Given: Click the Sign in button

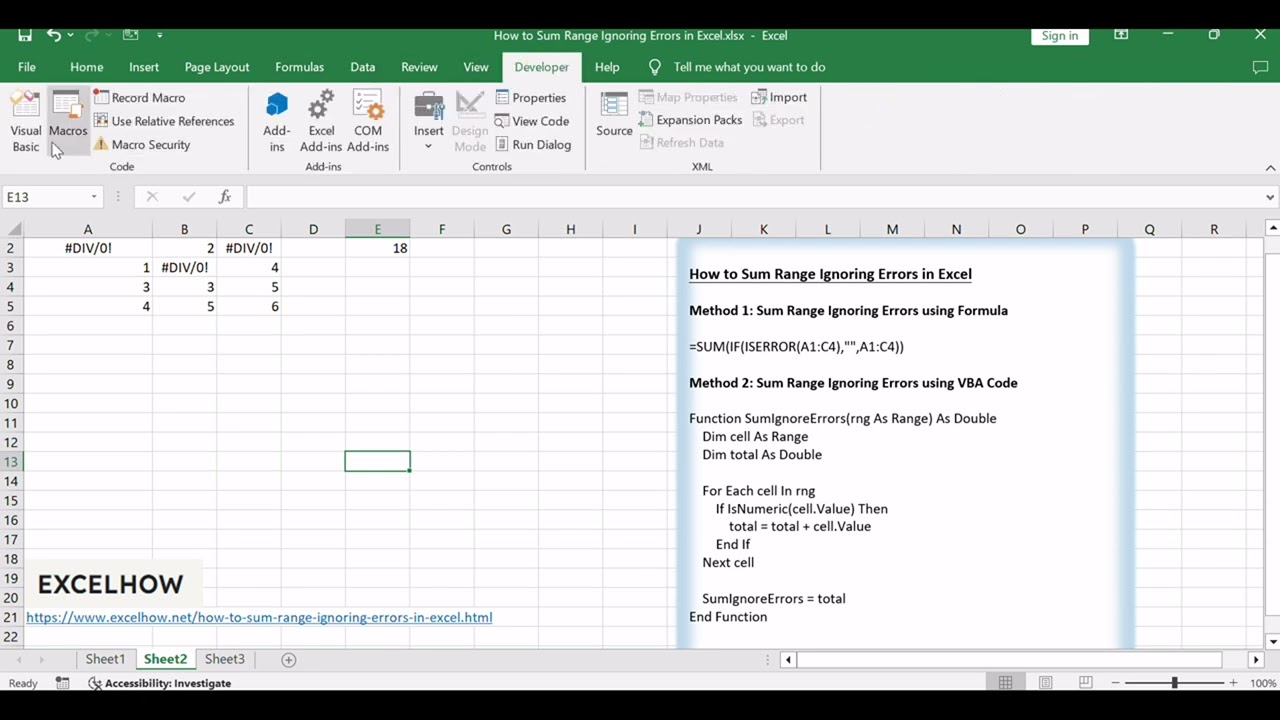Looking at the screenshot, I should 1060,35.
